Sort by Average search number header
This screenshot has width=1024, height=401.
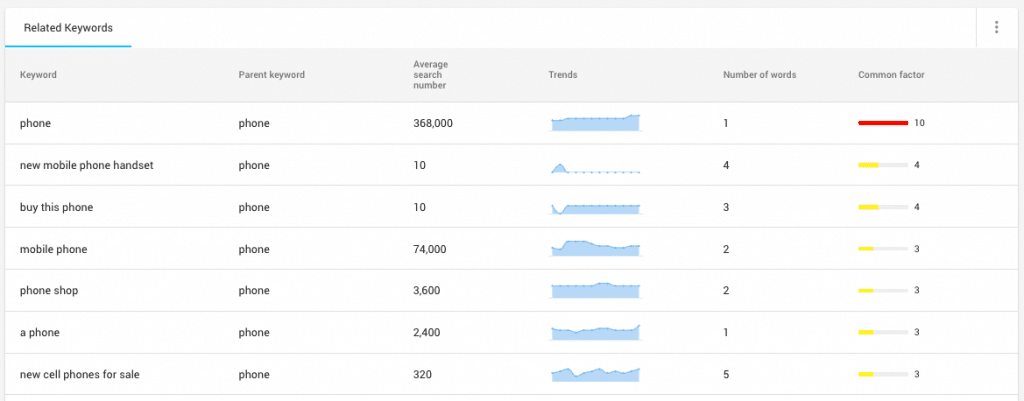coord(429,75)
